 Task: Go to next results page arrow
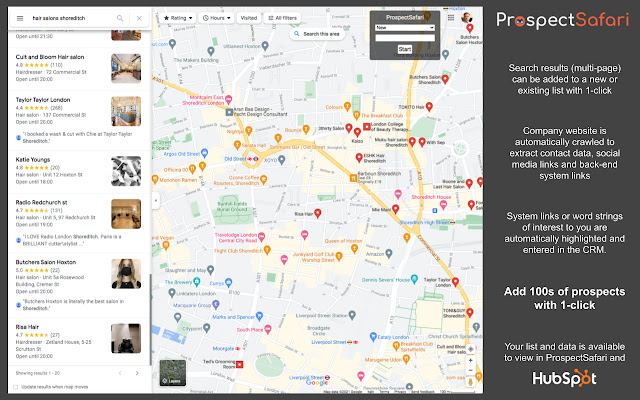[137, 373]
